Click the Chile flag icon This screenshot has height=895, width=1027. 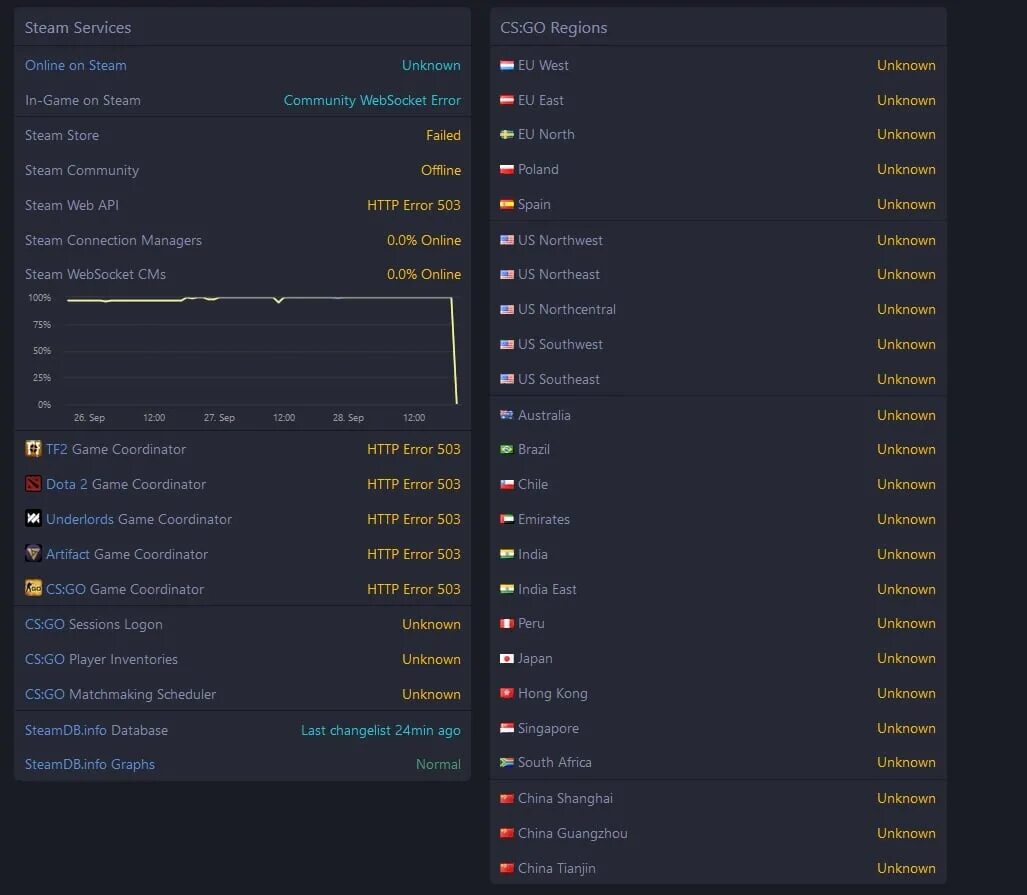pyautogui.click(x=506, y=484)
